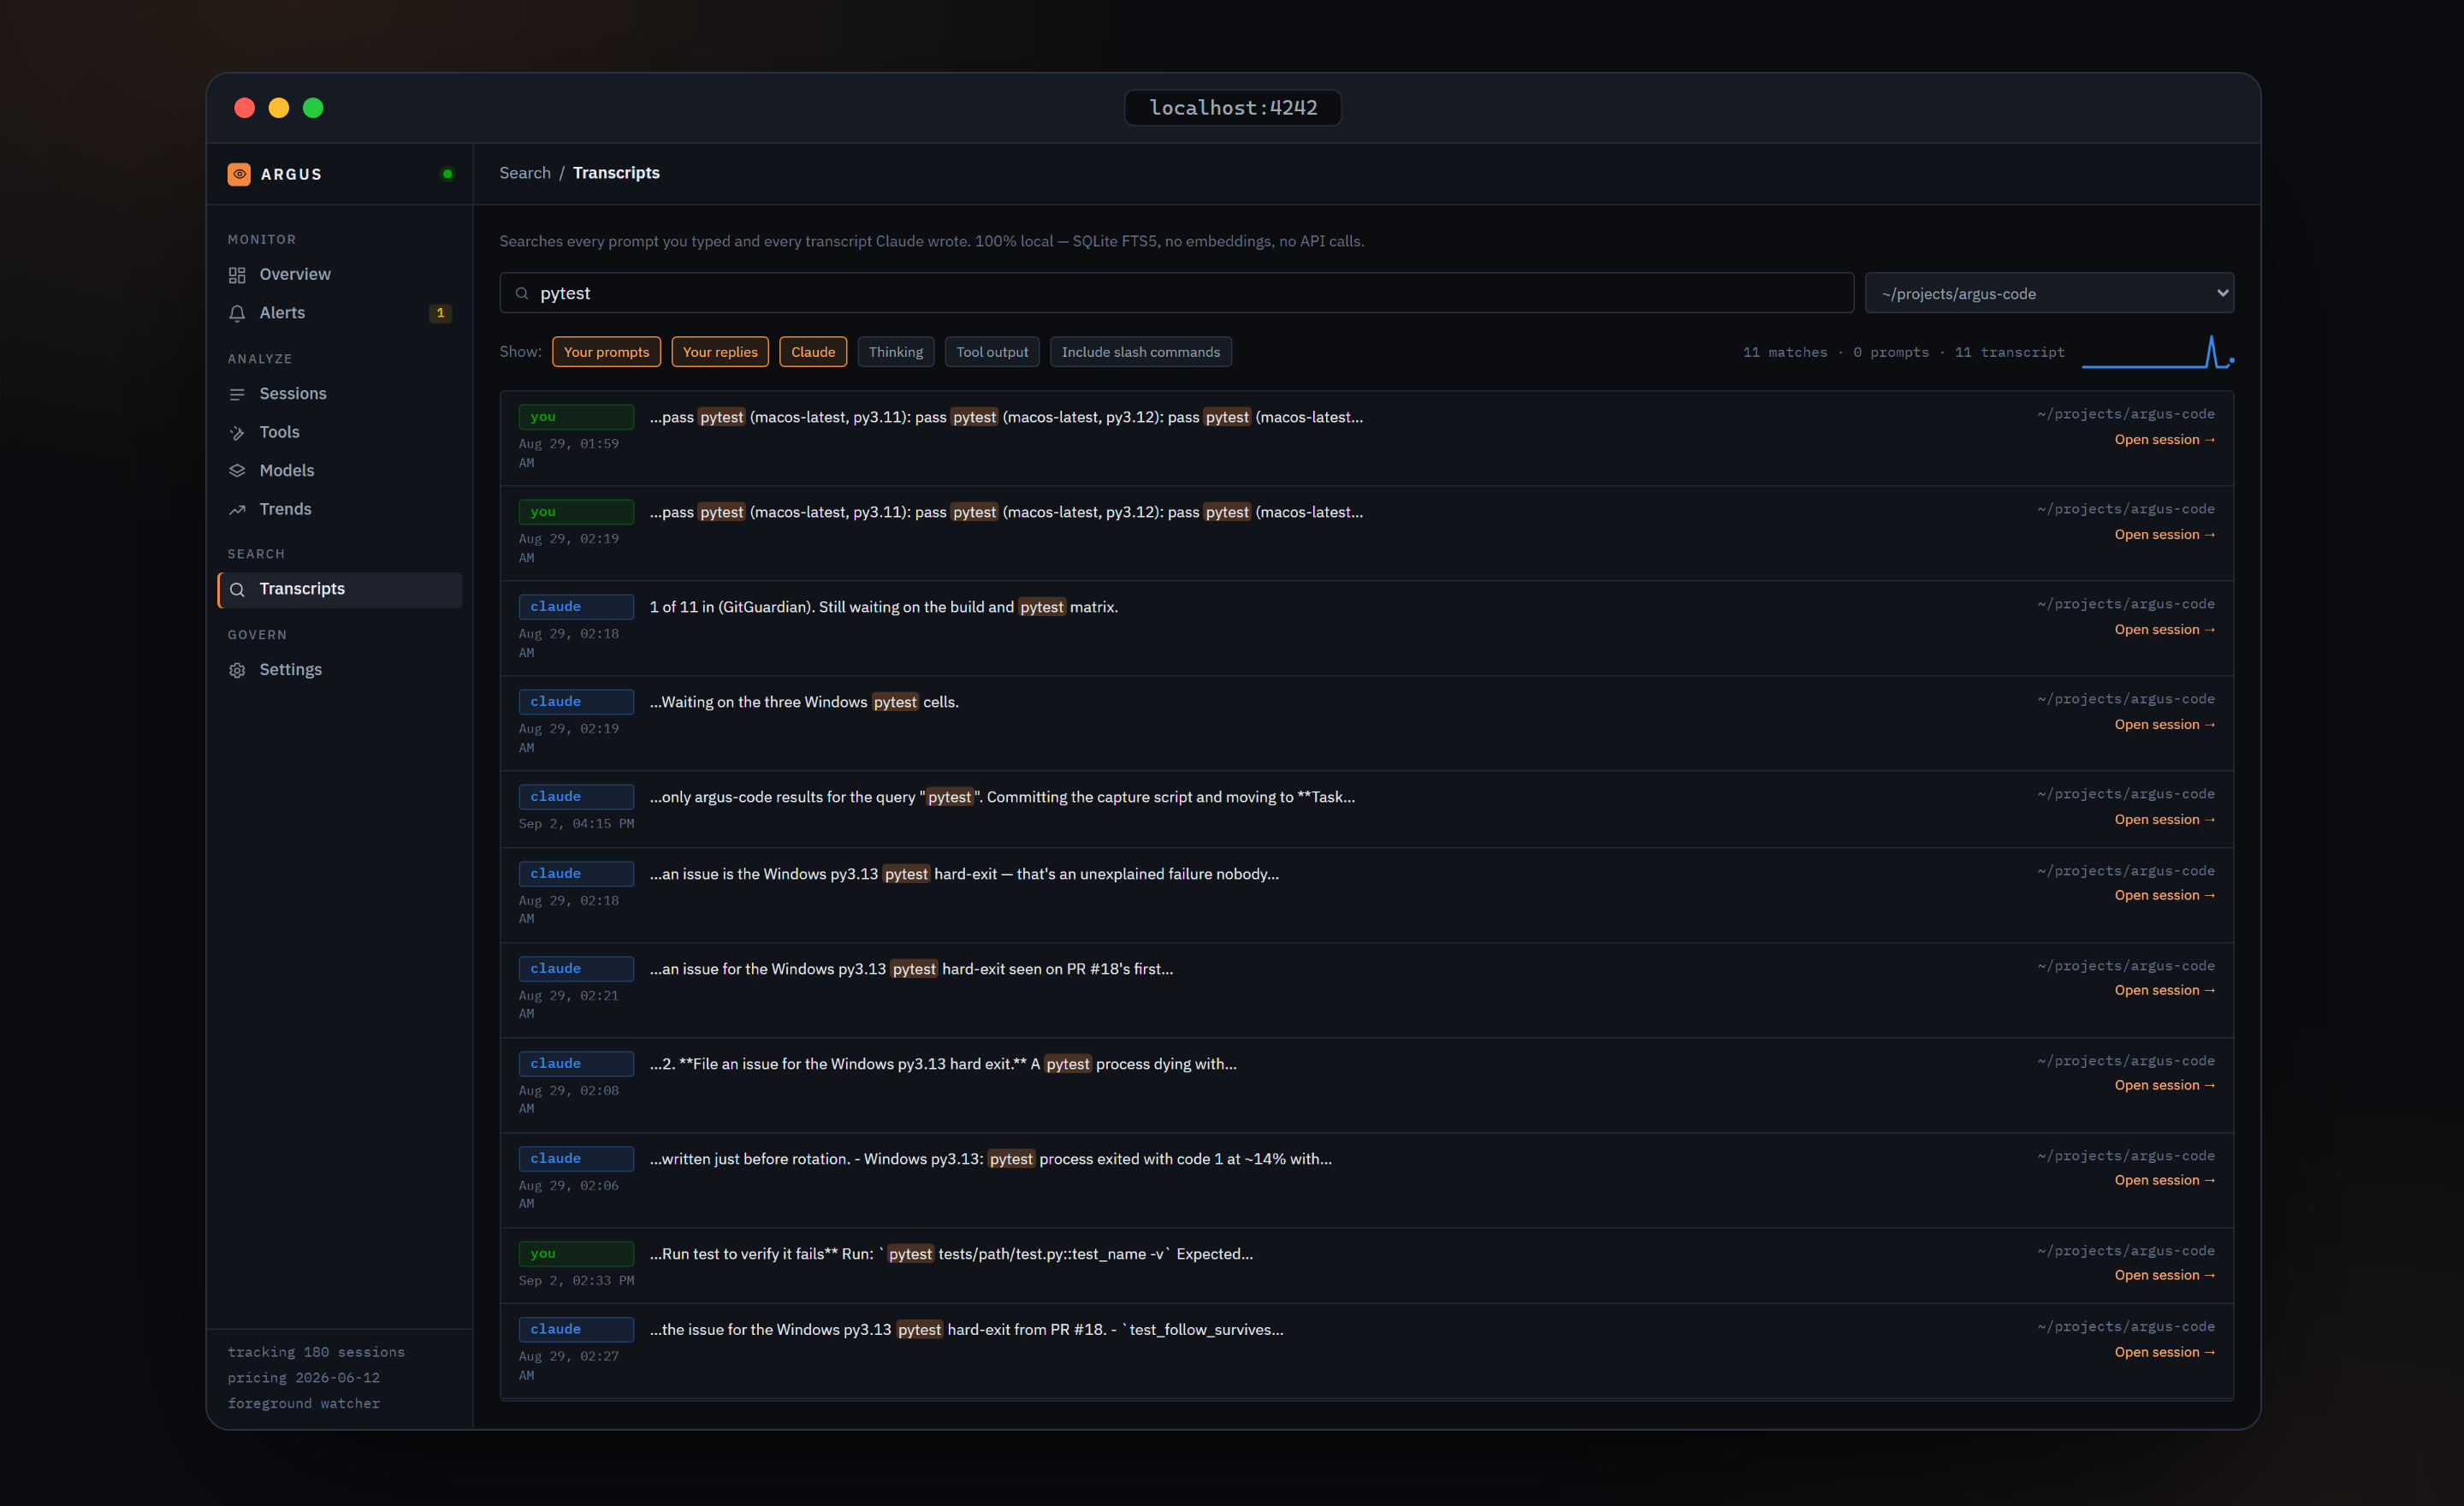Click '11 matches' count text
This screenshot has width=2464, height=1506.
click(1784, 352)
